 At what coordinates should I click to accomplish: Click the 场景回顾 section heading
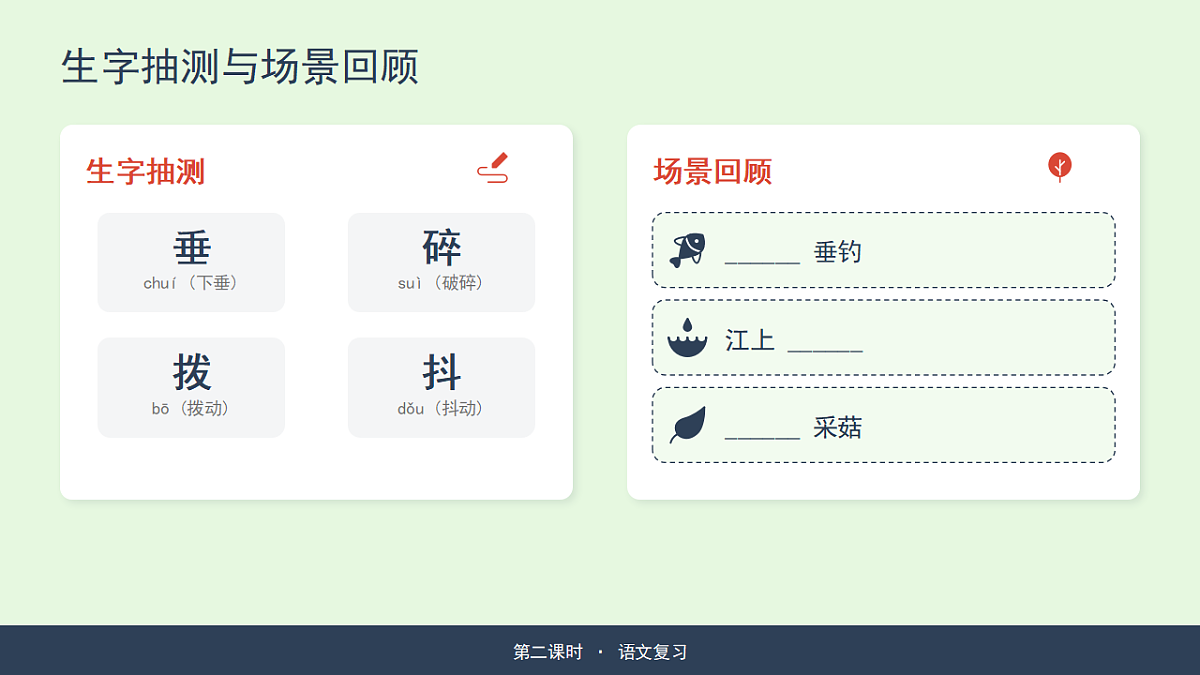713,172
